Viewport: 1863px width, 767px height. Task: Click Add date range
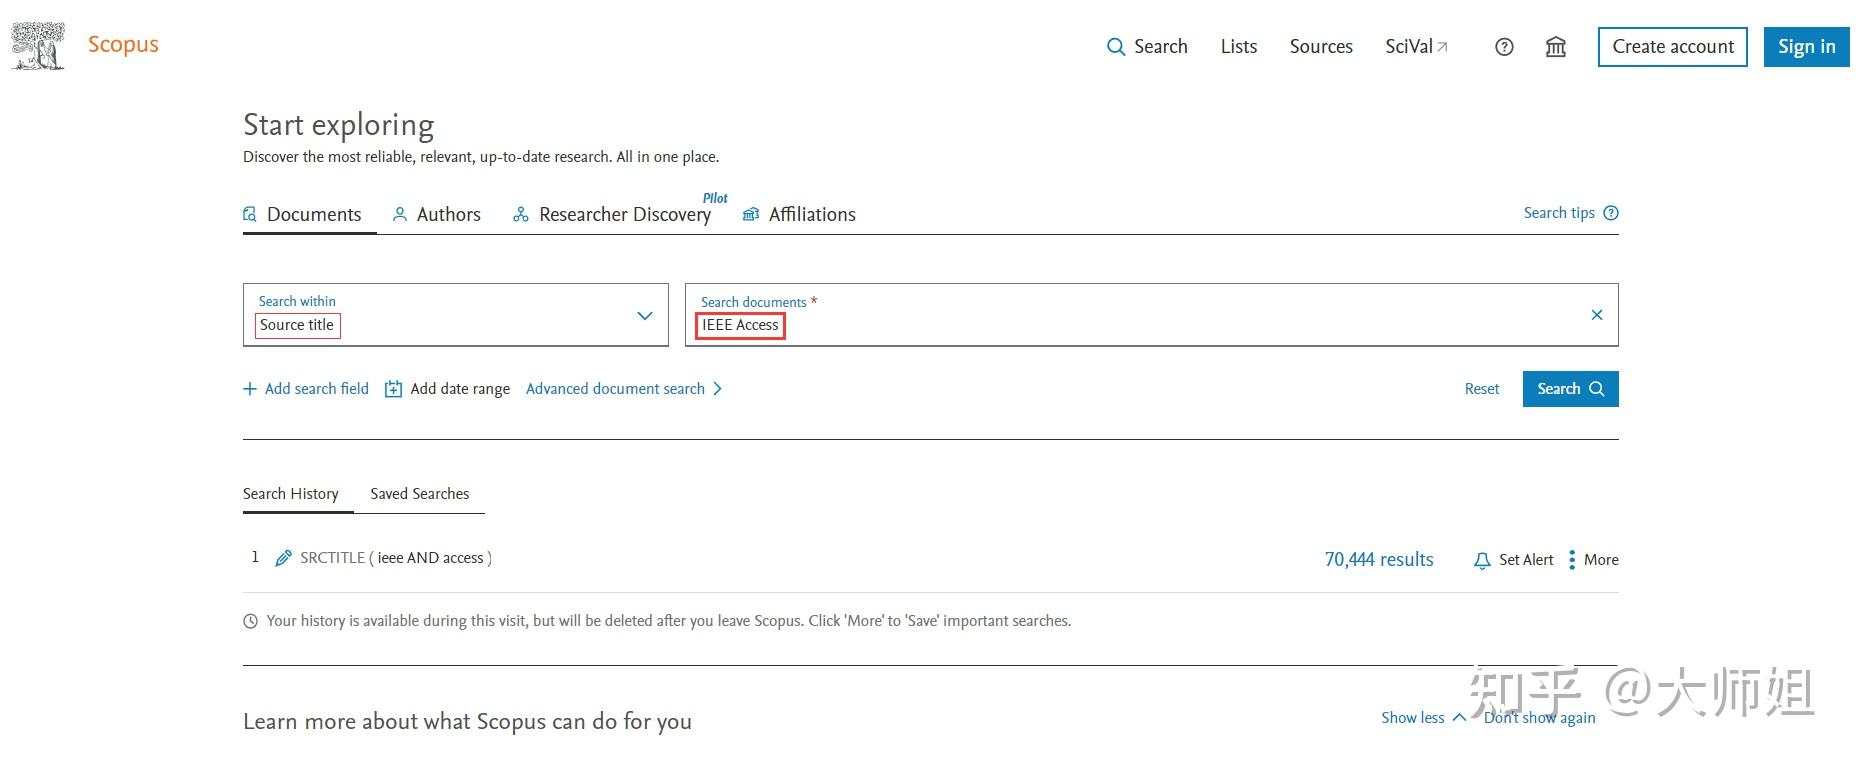tap(448, 389)
